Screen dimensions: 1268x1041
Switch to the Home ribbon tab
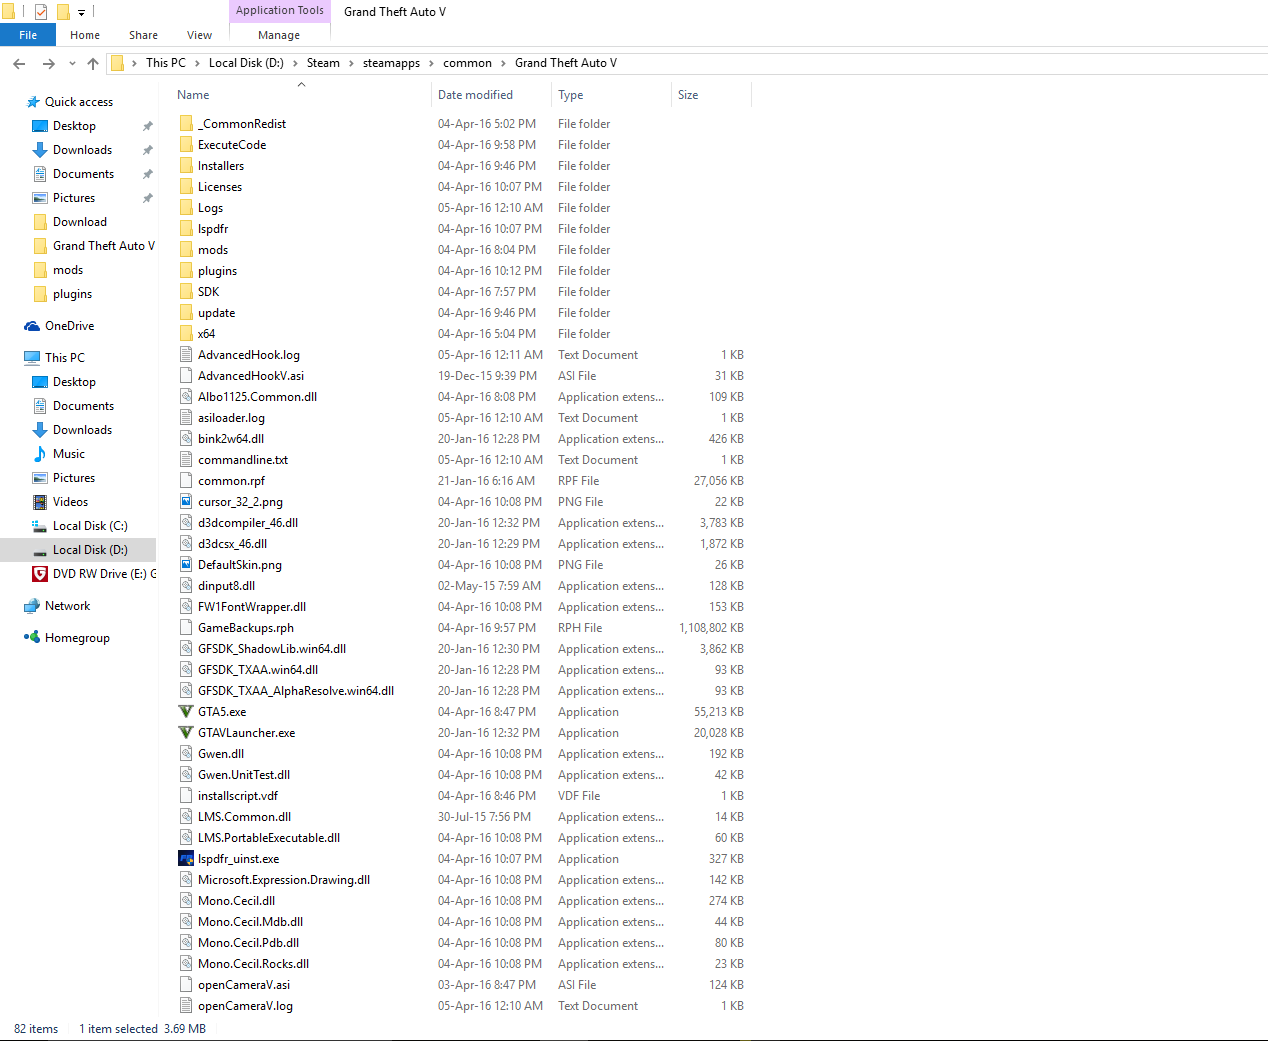tap(85, 35)
